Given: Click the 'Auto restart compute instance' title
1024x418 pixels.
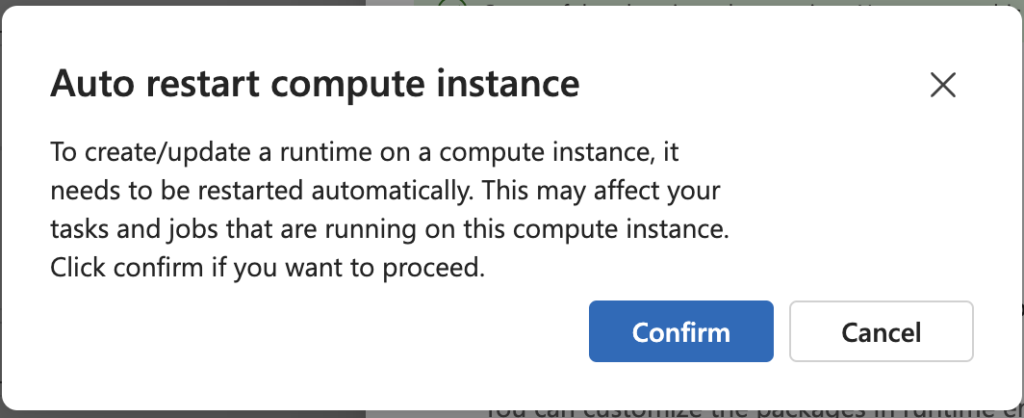Looking at the screenshot, I should click(315, 83).
